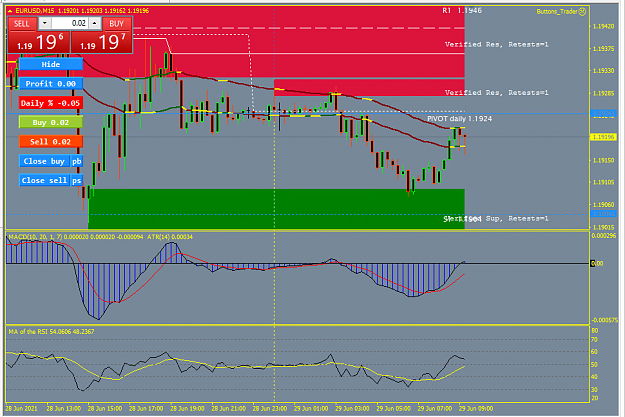Click the Hide panel button

pyautogui.click(x=51, y=64)
